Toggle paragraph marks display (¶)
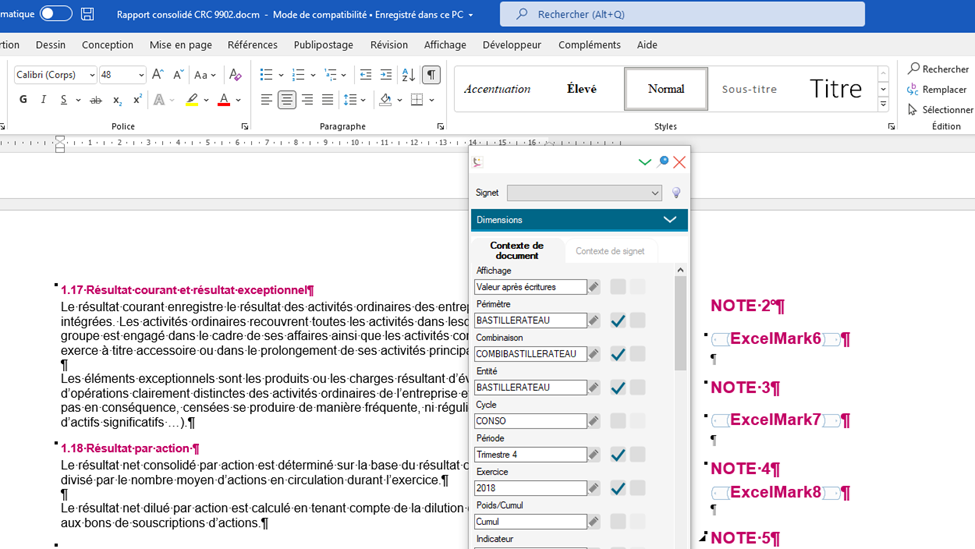Image resolution: width=975 pixels, height=549 pixels. (x=431, y=75)
